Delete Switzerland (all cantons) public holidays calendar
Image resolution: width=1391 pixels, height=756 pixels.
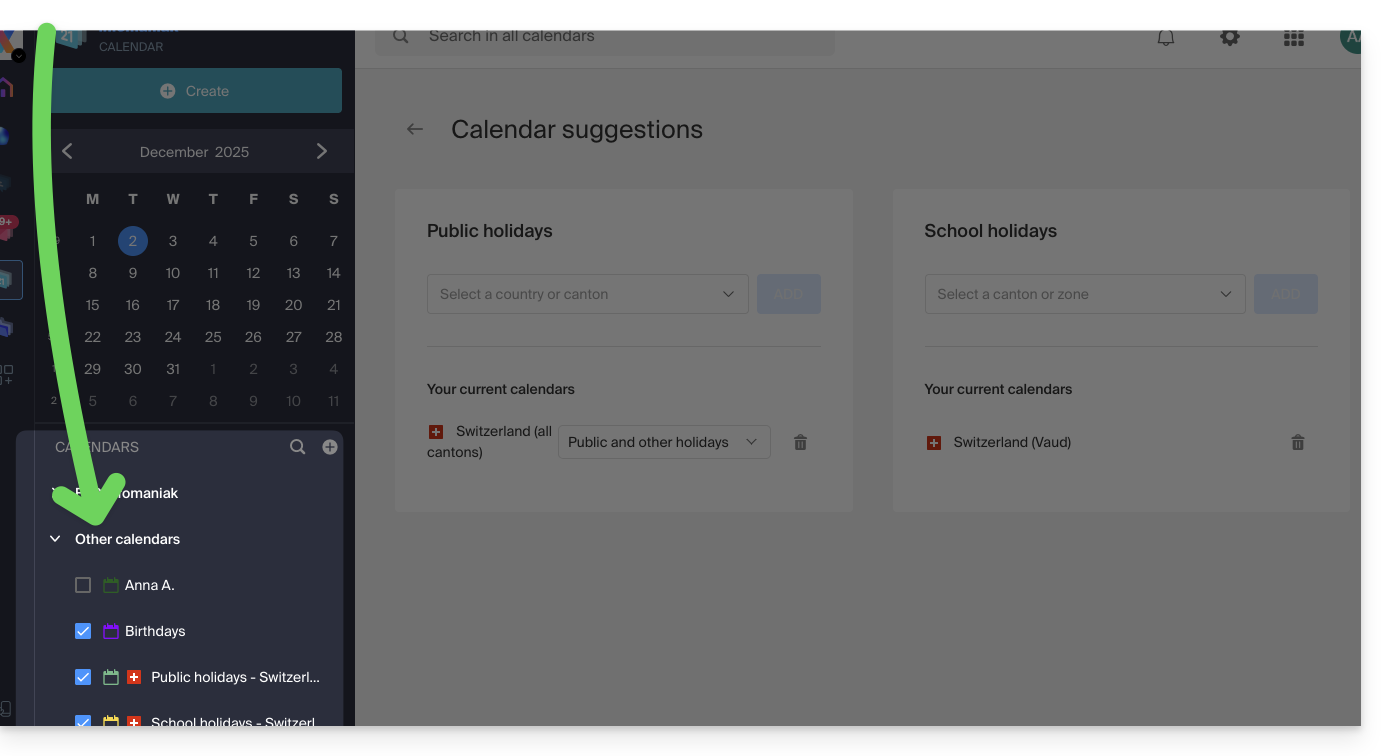tap(800, 442)
